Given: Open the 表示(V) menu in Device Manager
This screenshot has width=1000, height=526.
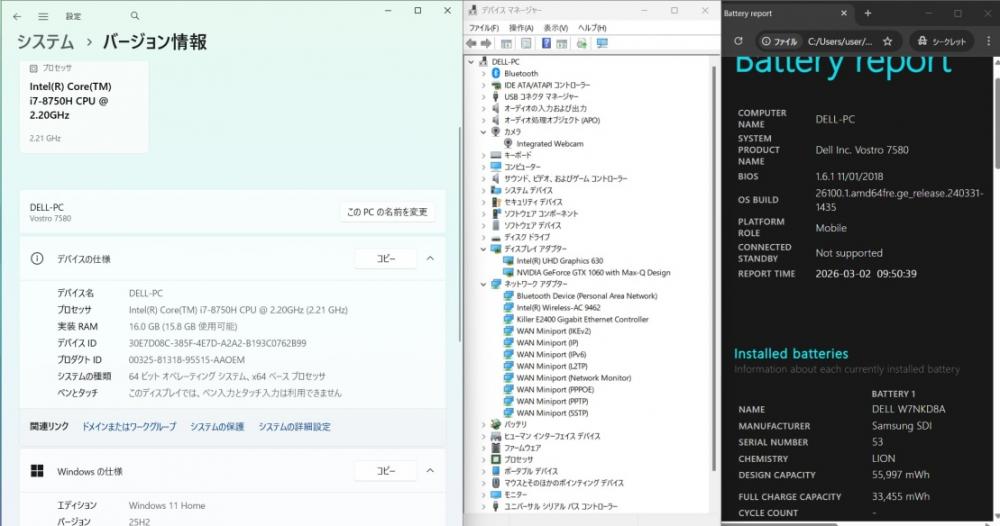Looking at the screenshot, I should click(x=555, y=28).
